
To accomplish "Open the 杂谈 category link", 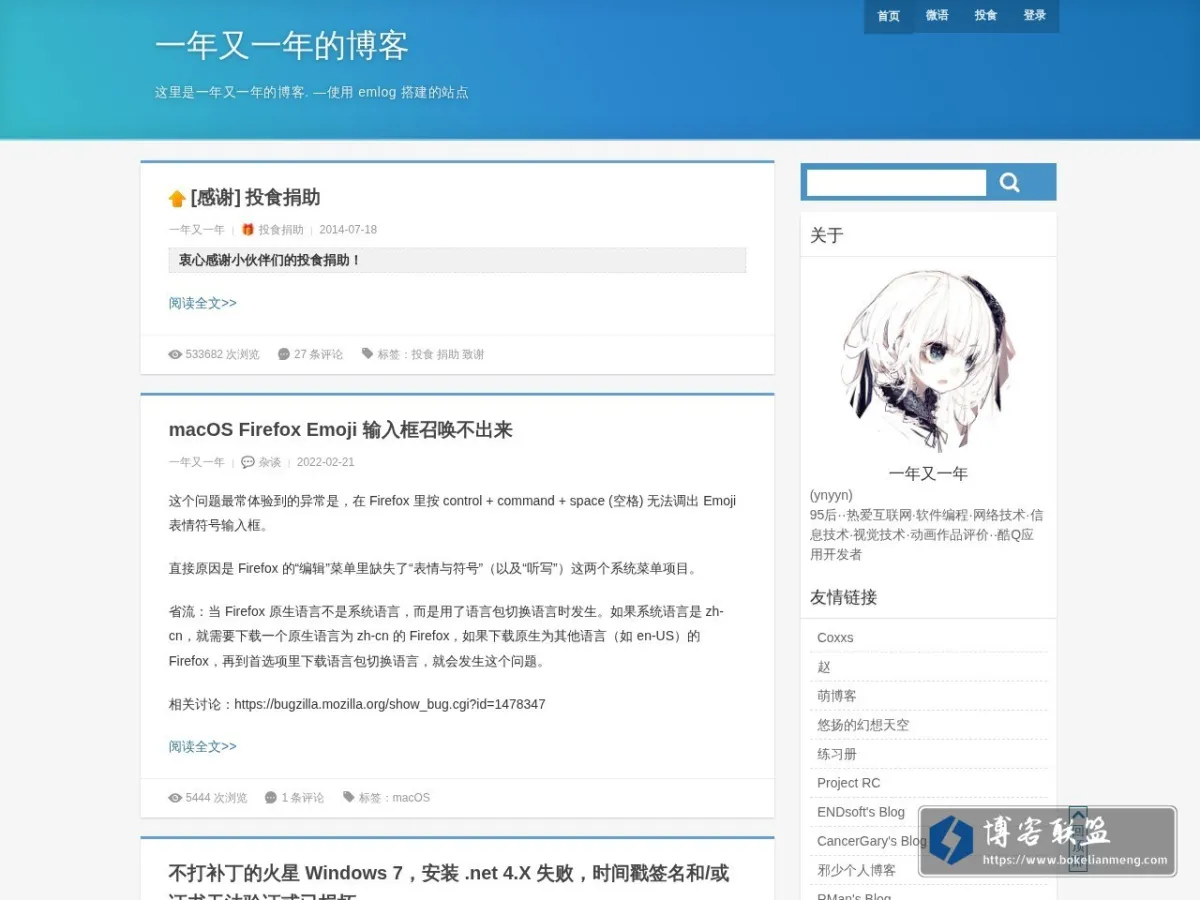I will point(270,462).
